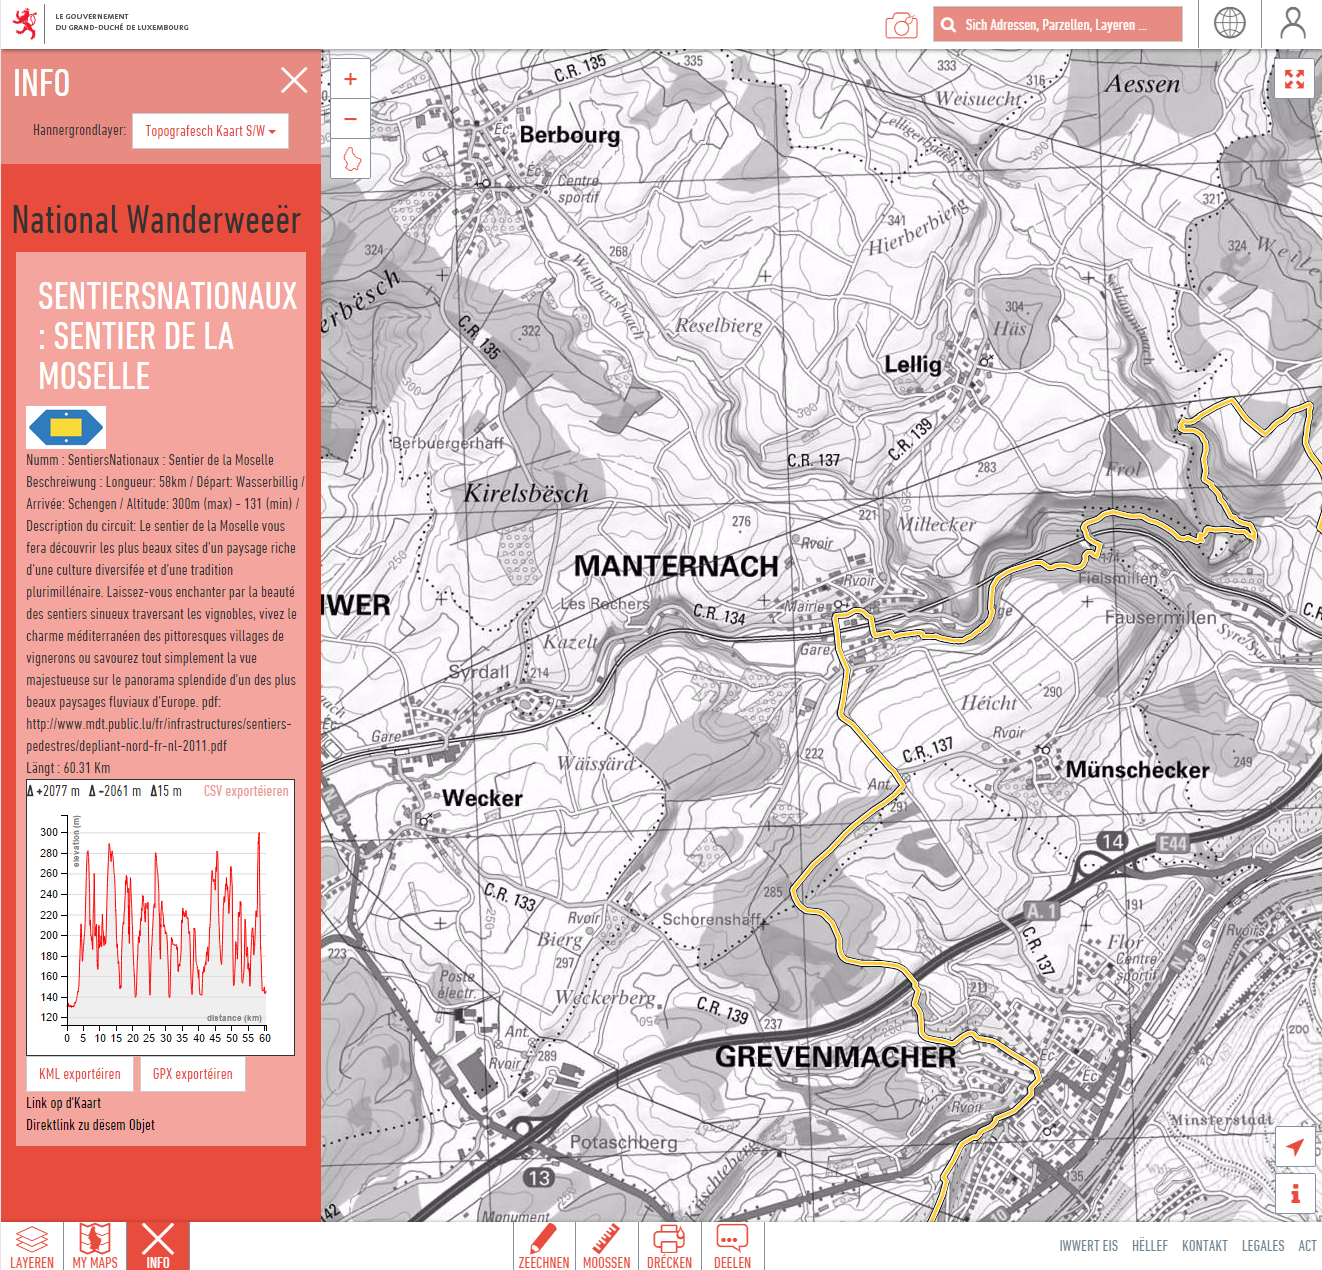Toggle fullscreen map view

click(x=1295, y=78)
